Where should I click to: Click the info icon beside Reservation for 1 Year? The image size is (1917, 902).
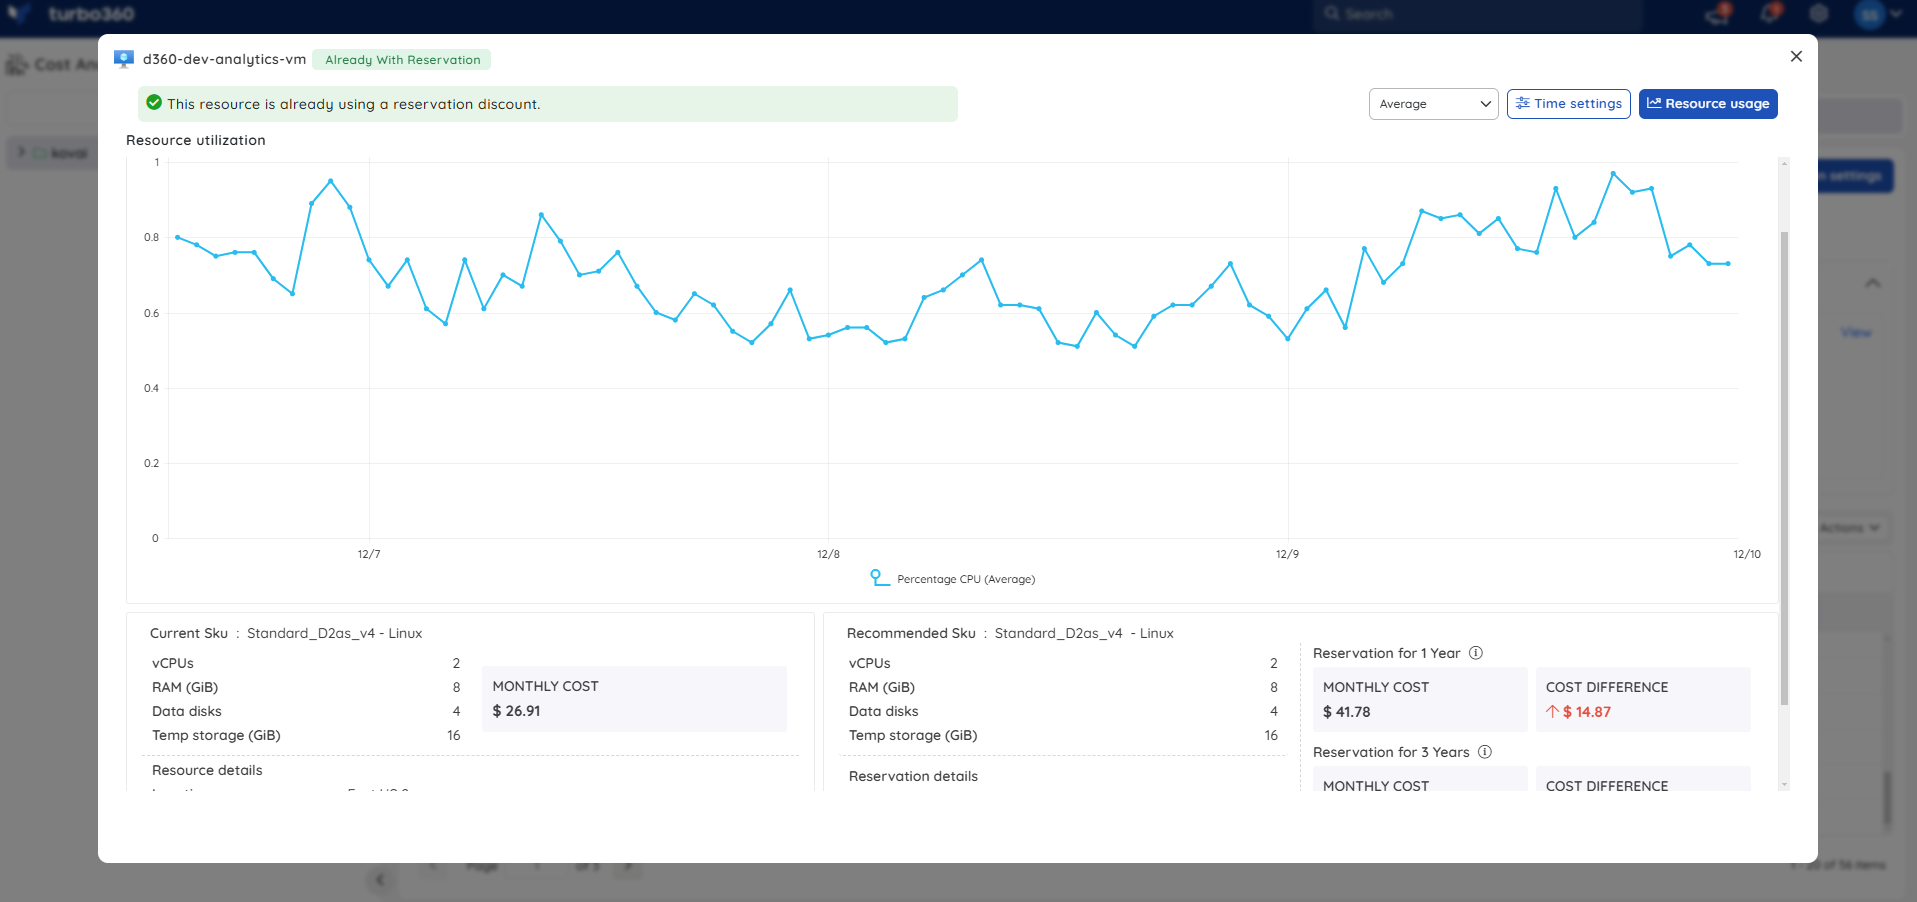click(1475, 653)
